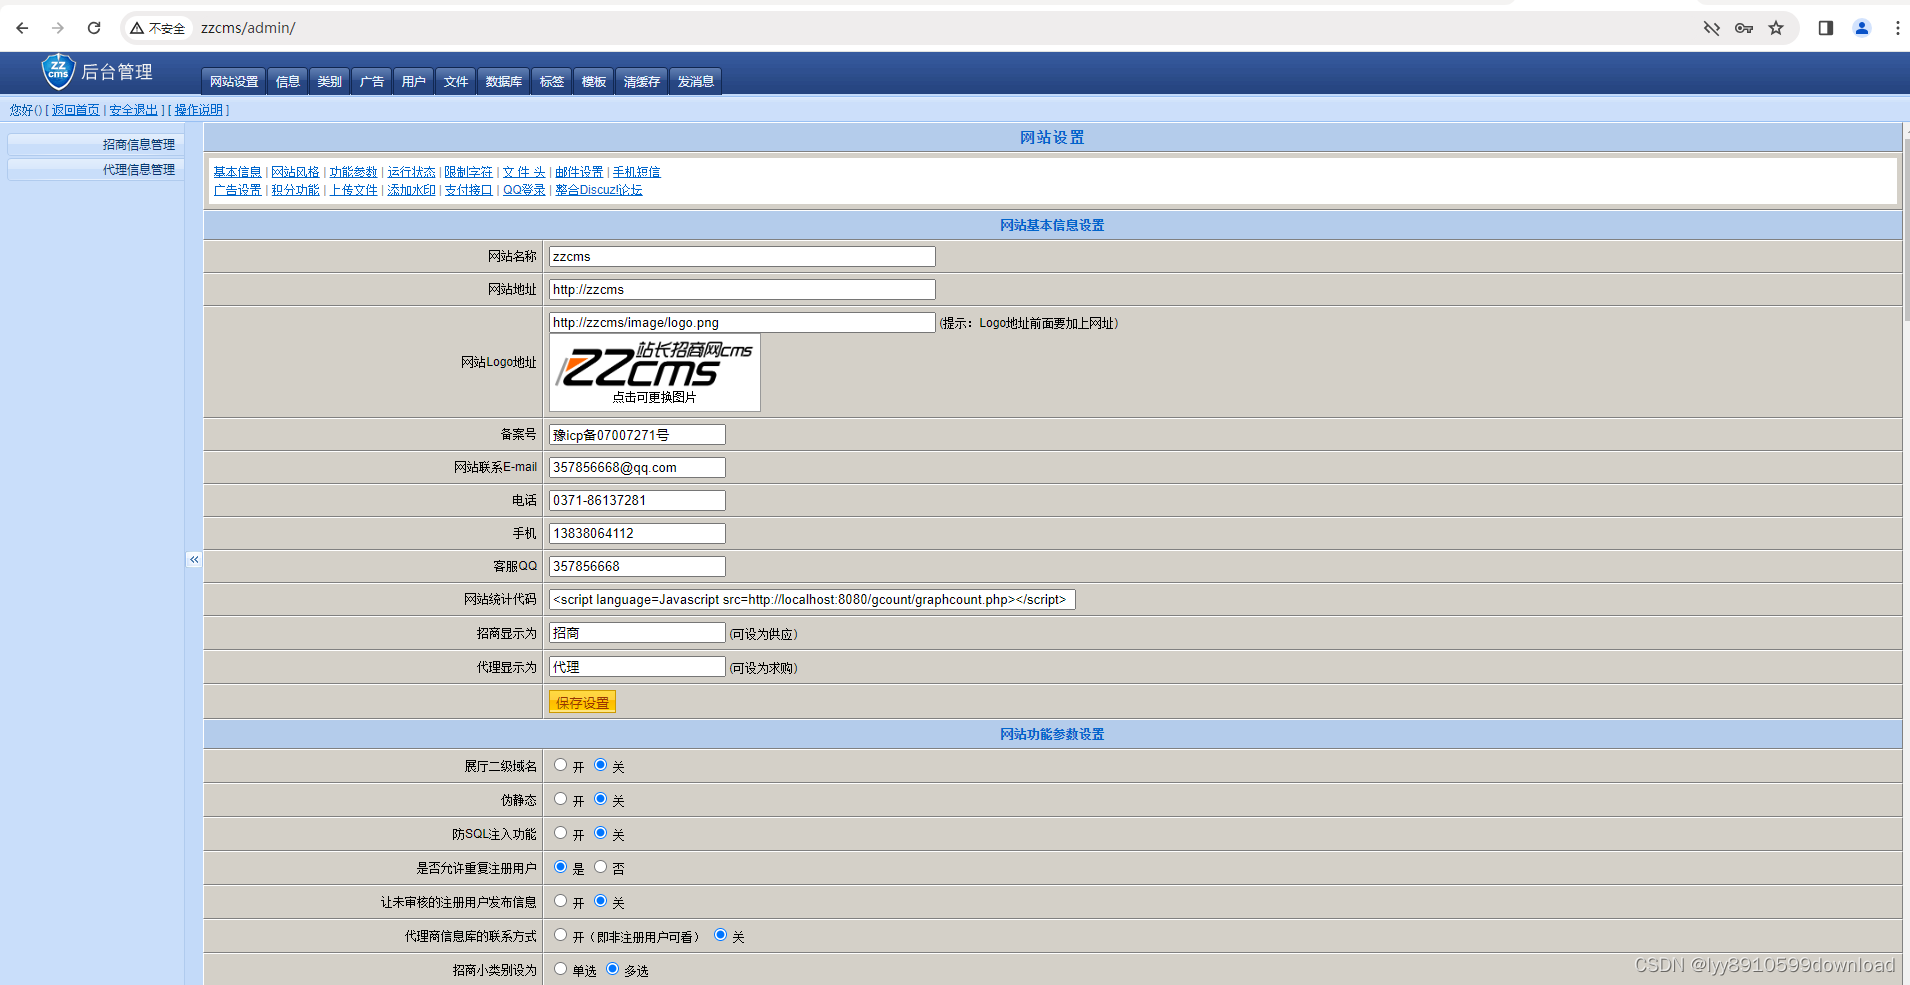This screenshot has height=985, width=1910.
Task: Open the 信息 menu tab
Action: (x=288, y=81)
